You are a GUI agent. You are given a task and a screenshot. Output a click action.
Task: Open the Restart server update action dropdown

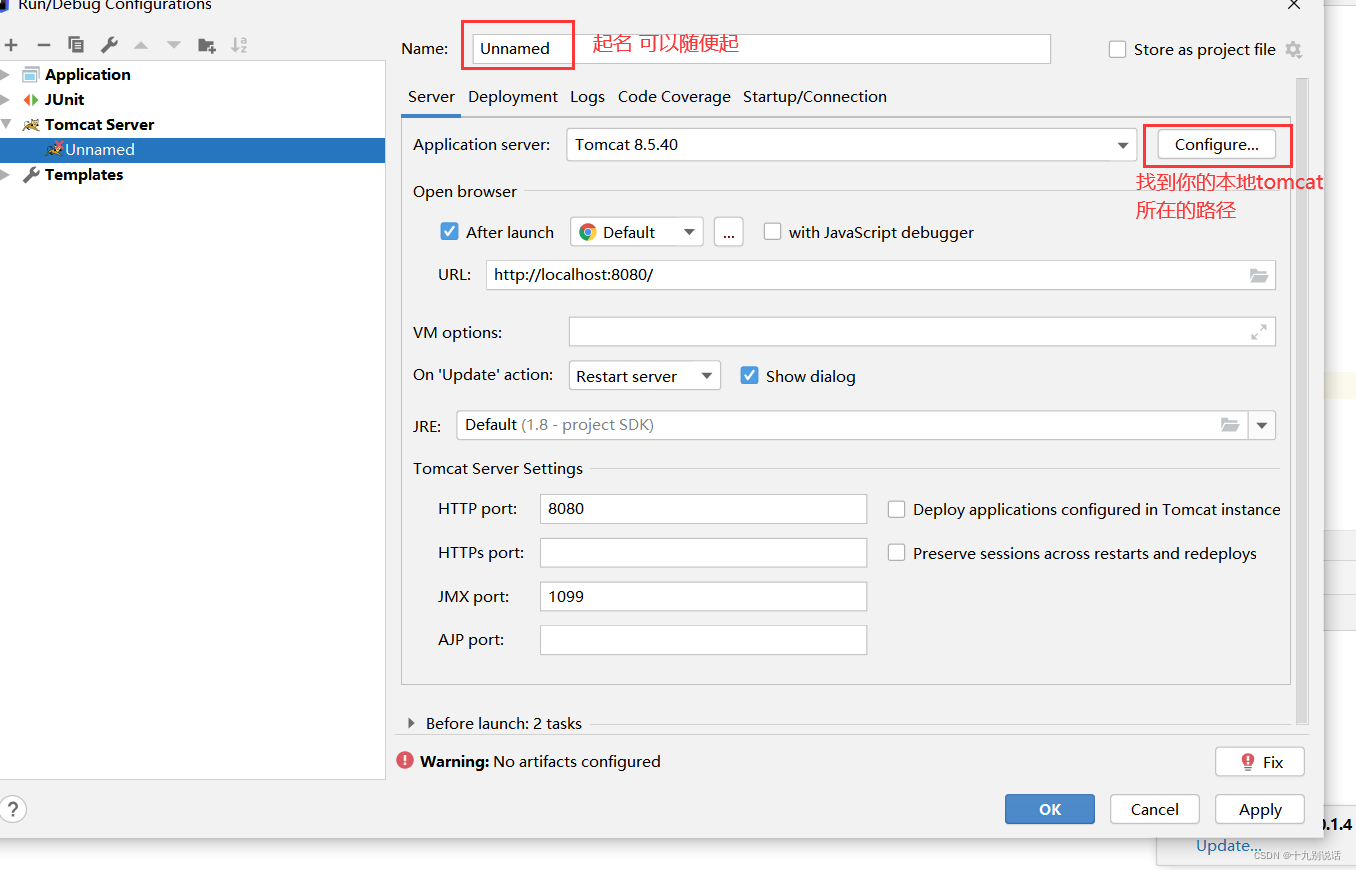tap(645, 376)
